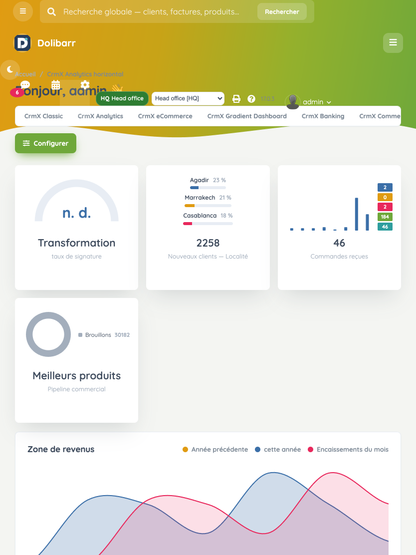Click the taux de signature subtitle
Screen dimensions: 416x555
76,256
